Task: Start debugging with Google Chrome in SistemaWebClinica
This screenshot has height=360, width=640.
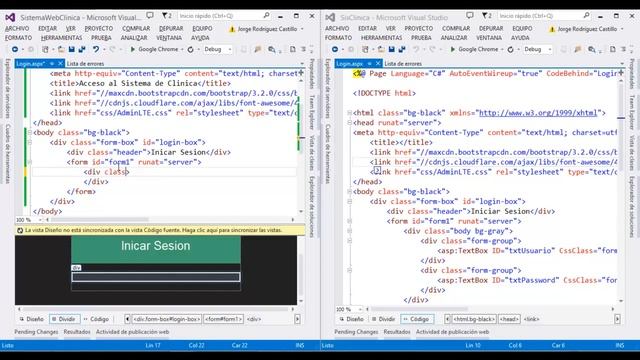Action: coord(155,49)
